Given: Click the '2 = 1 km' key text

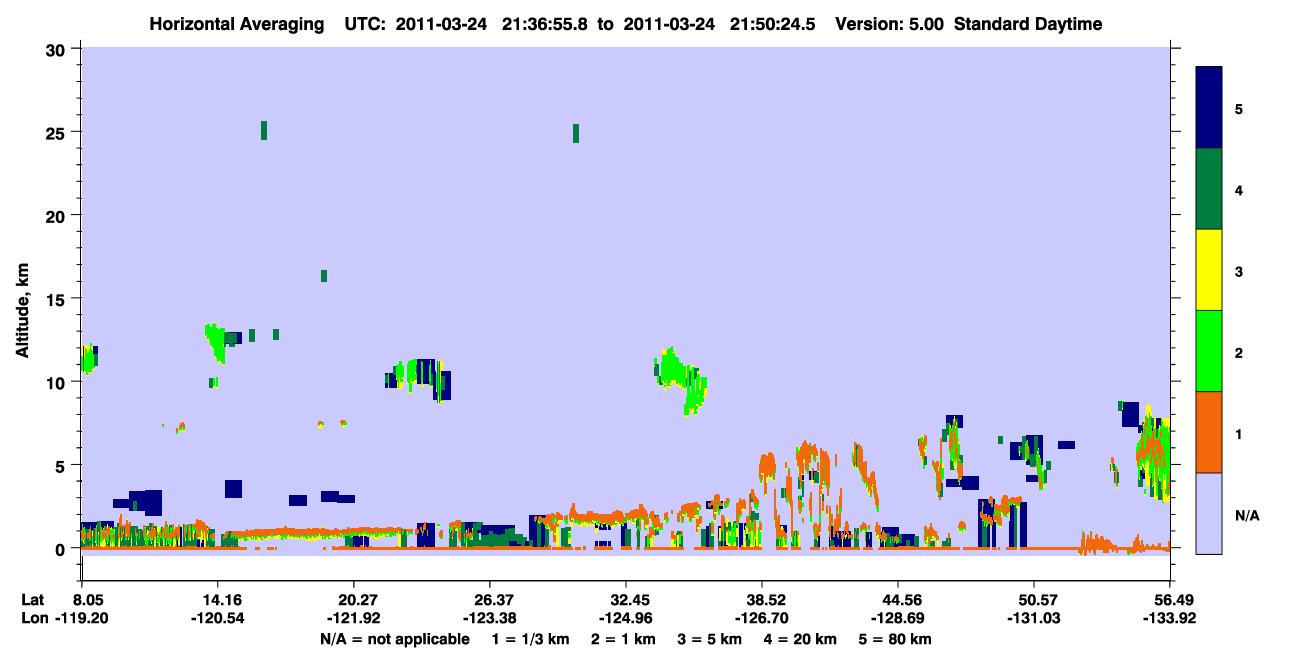Looking at the screenshot, I should point(623,639).
